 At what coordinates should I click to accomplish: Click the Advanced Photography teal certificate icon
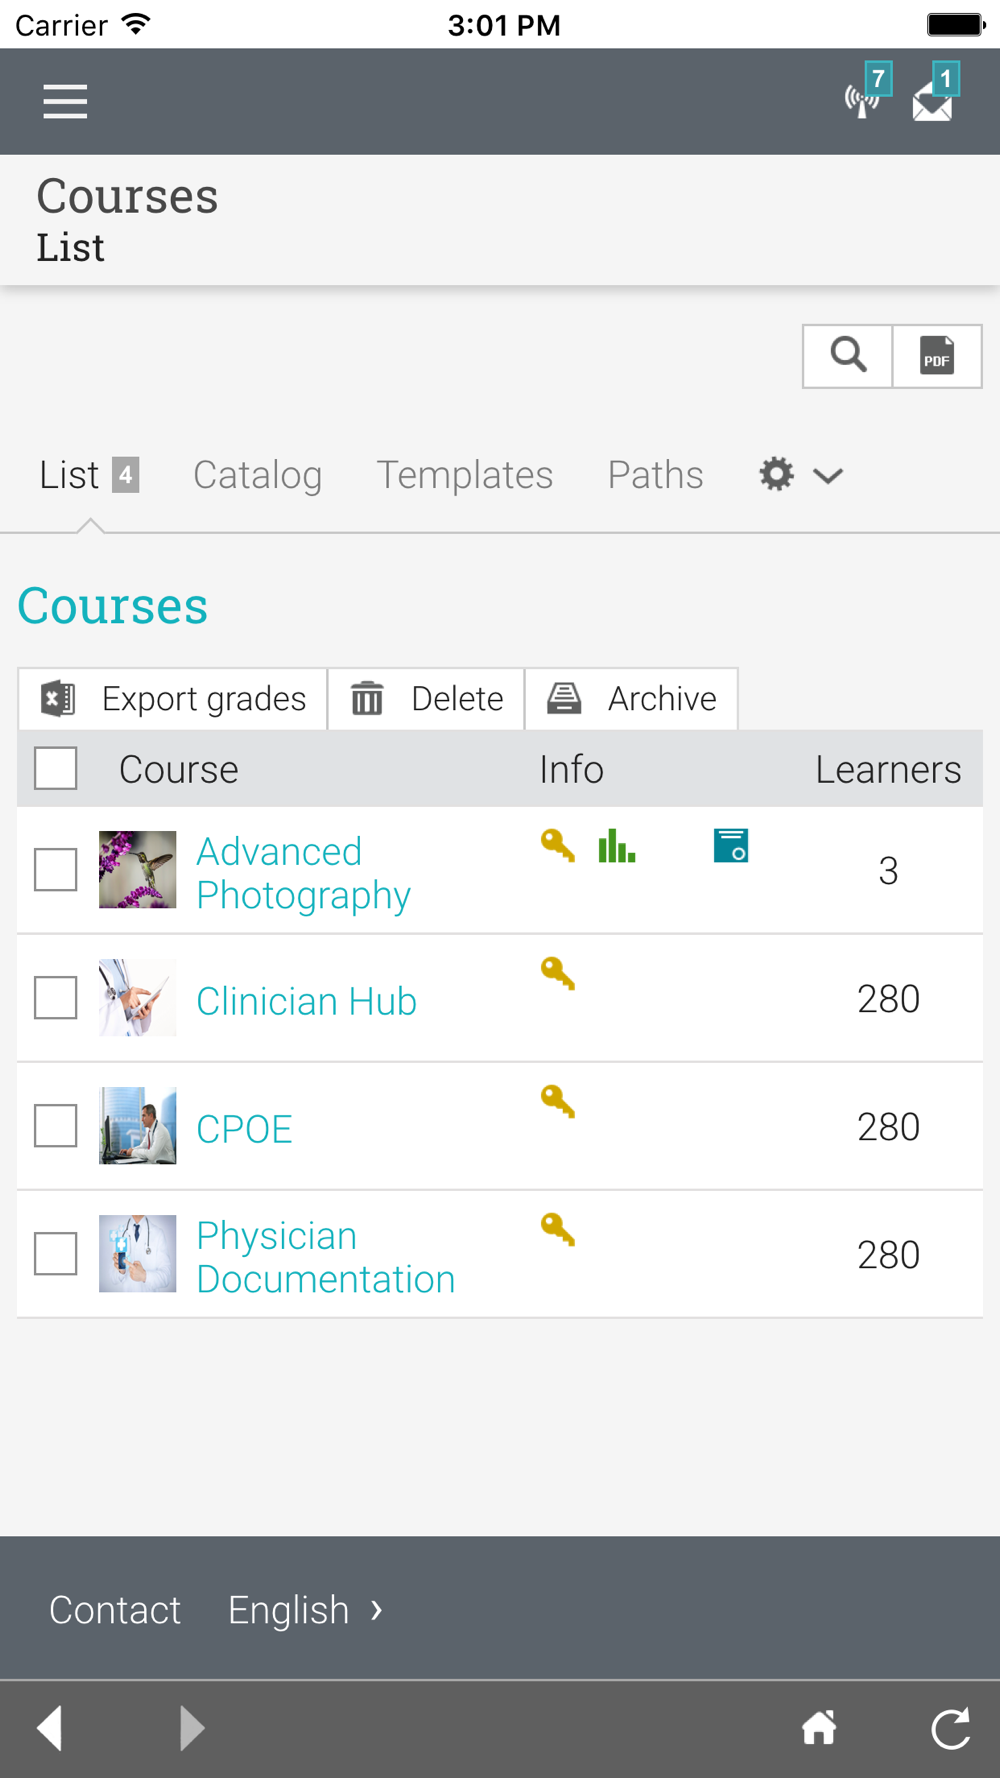[x=731, y=846]
